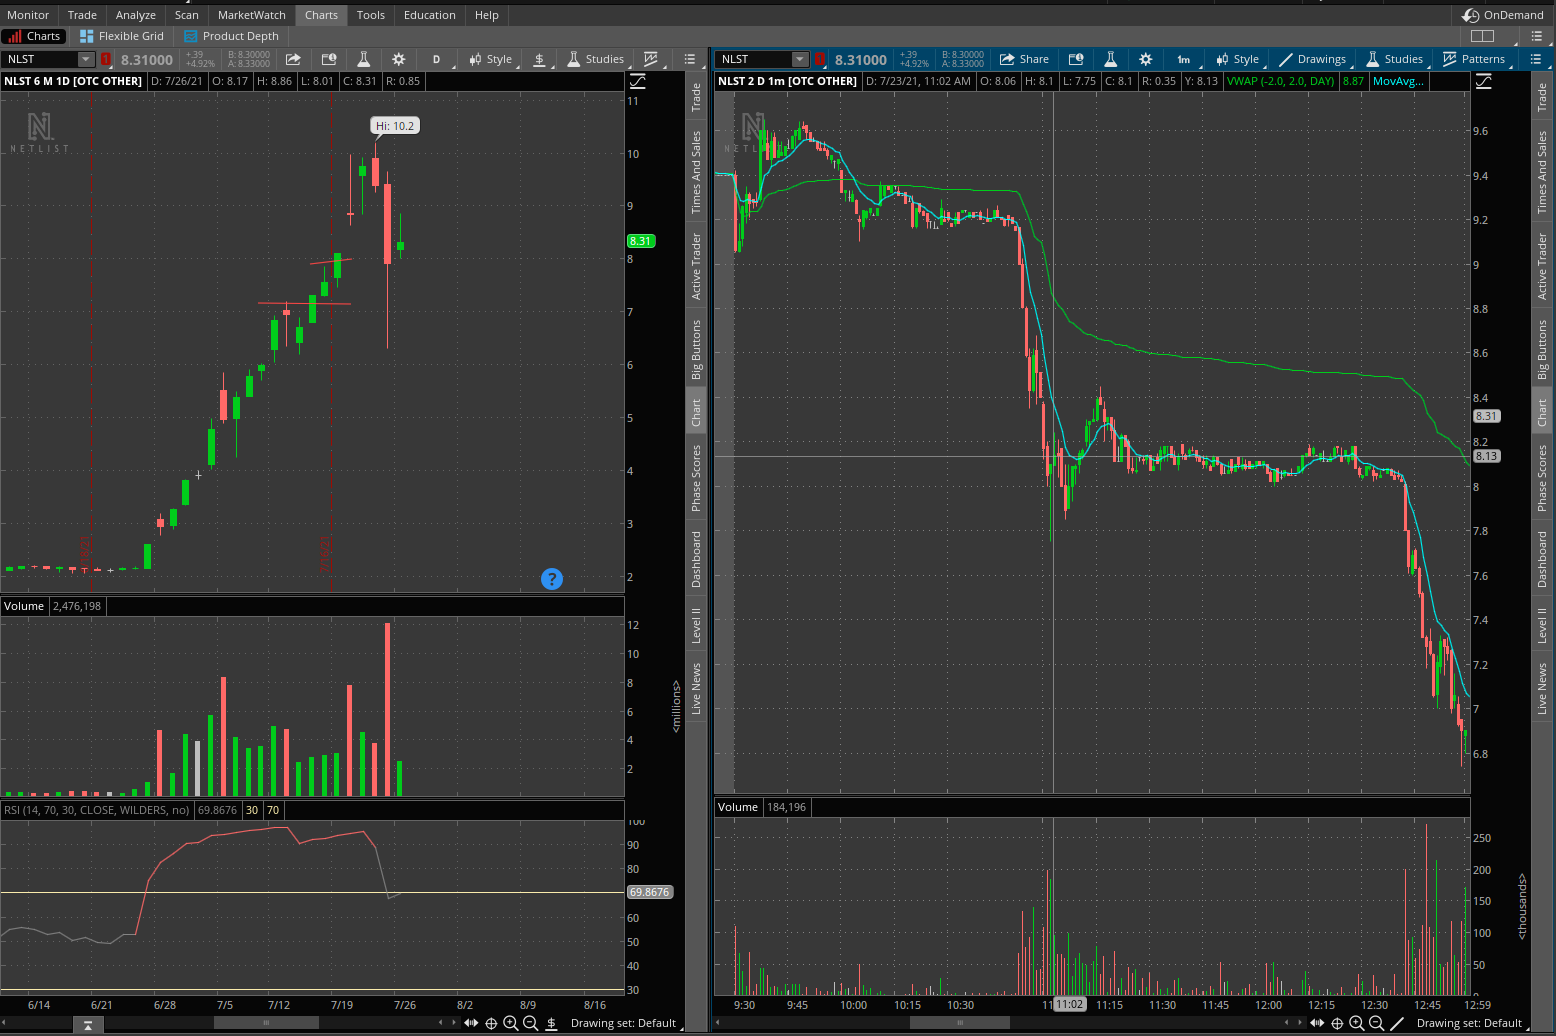Open right chart list options menu
The width and height of the screenshot is (1556, 1036).
click(1537, 59)
